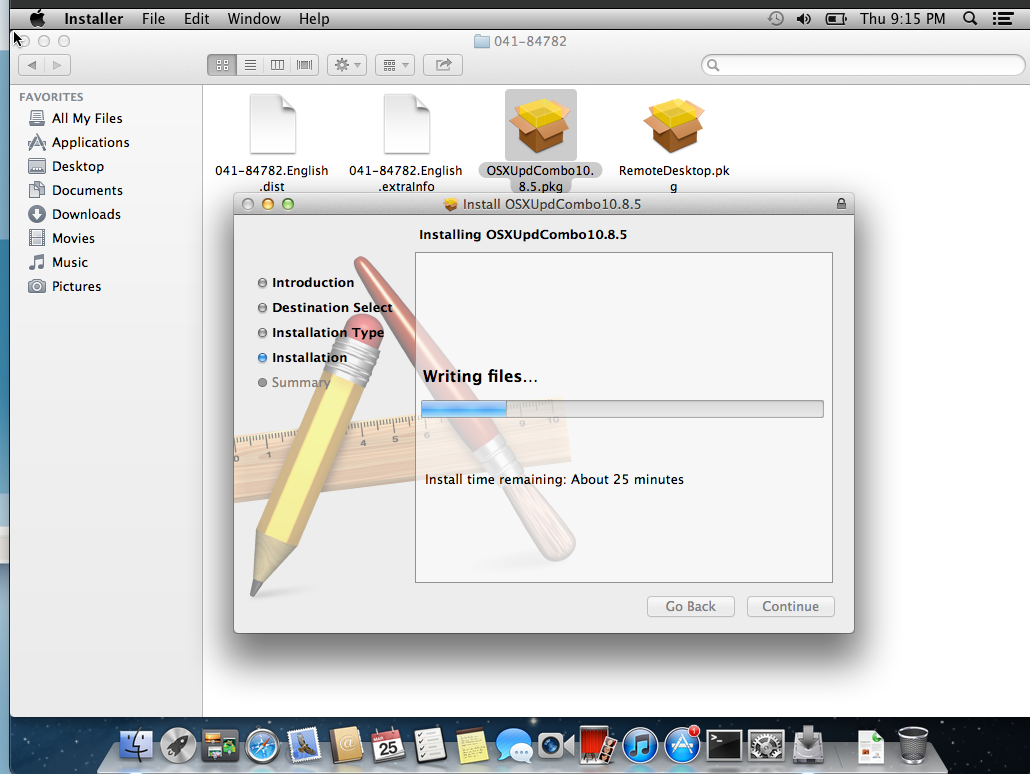Image resolution: width=1030 pixels, height=774 pixels.
Task: Switch Finder to Cover Flow view
Action: click(304, 65)
